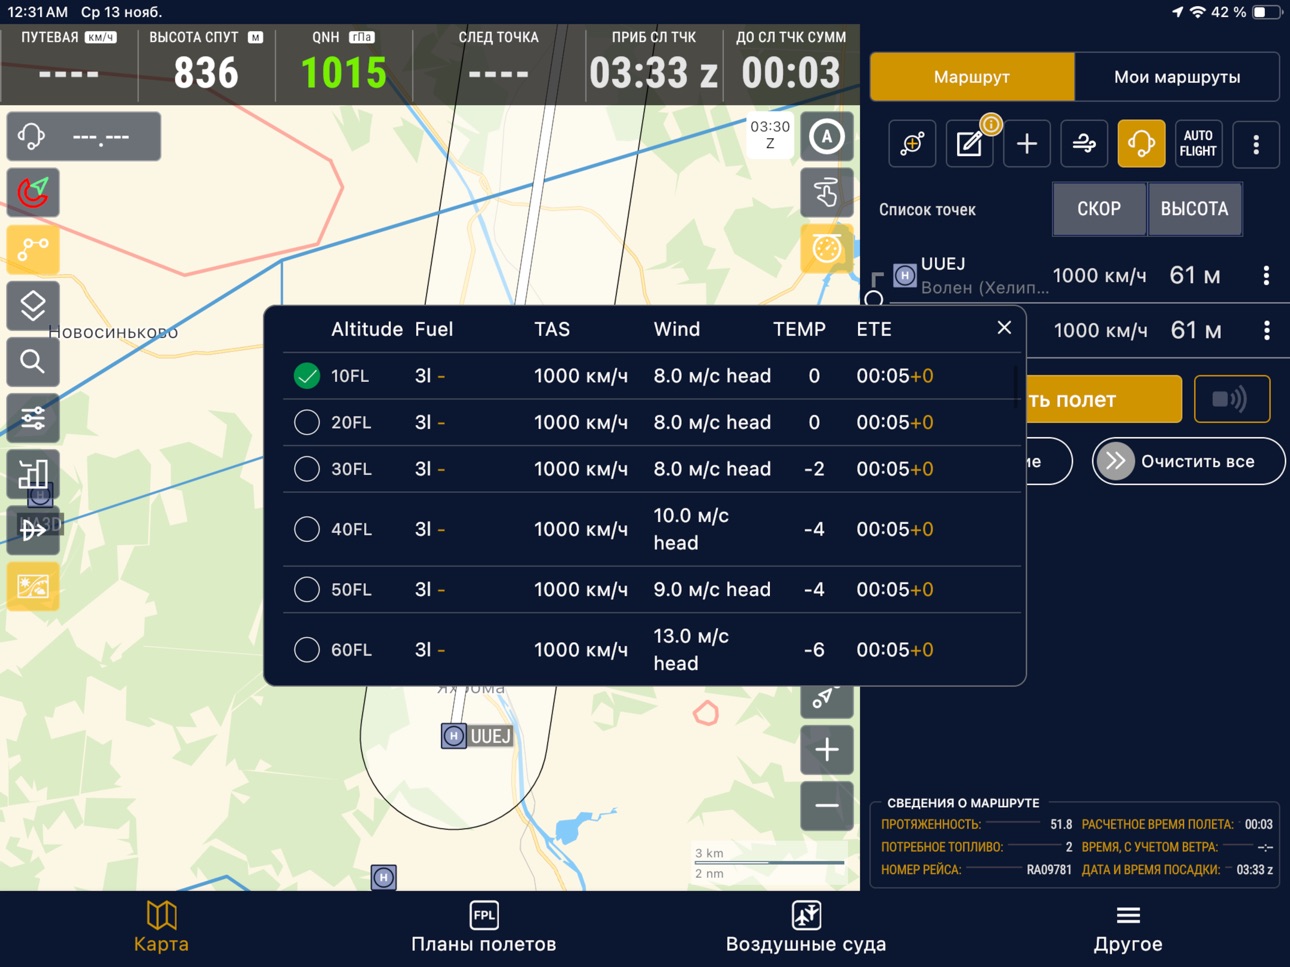1290x967 pixels.
Task: Switch to the Маршрут tab
Action: click(x=972, y=77)
